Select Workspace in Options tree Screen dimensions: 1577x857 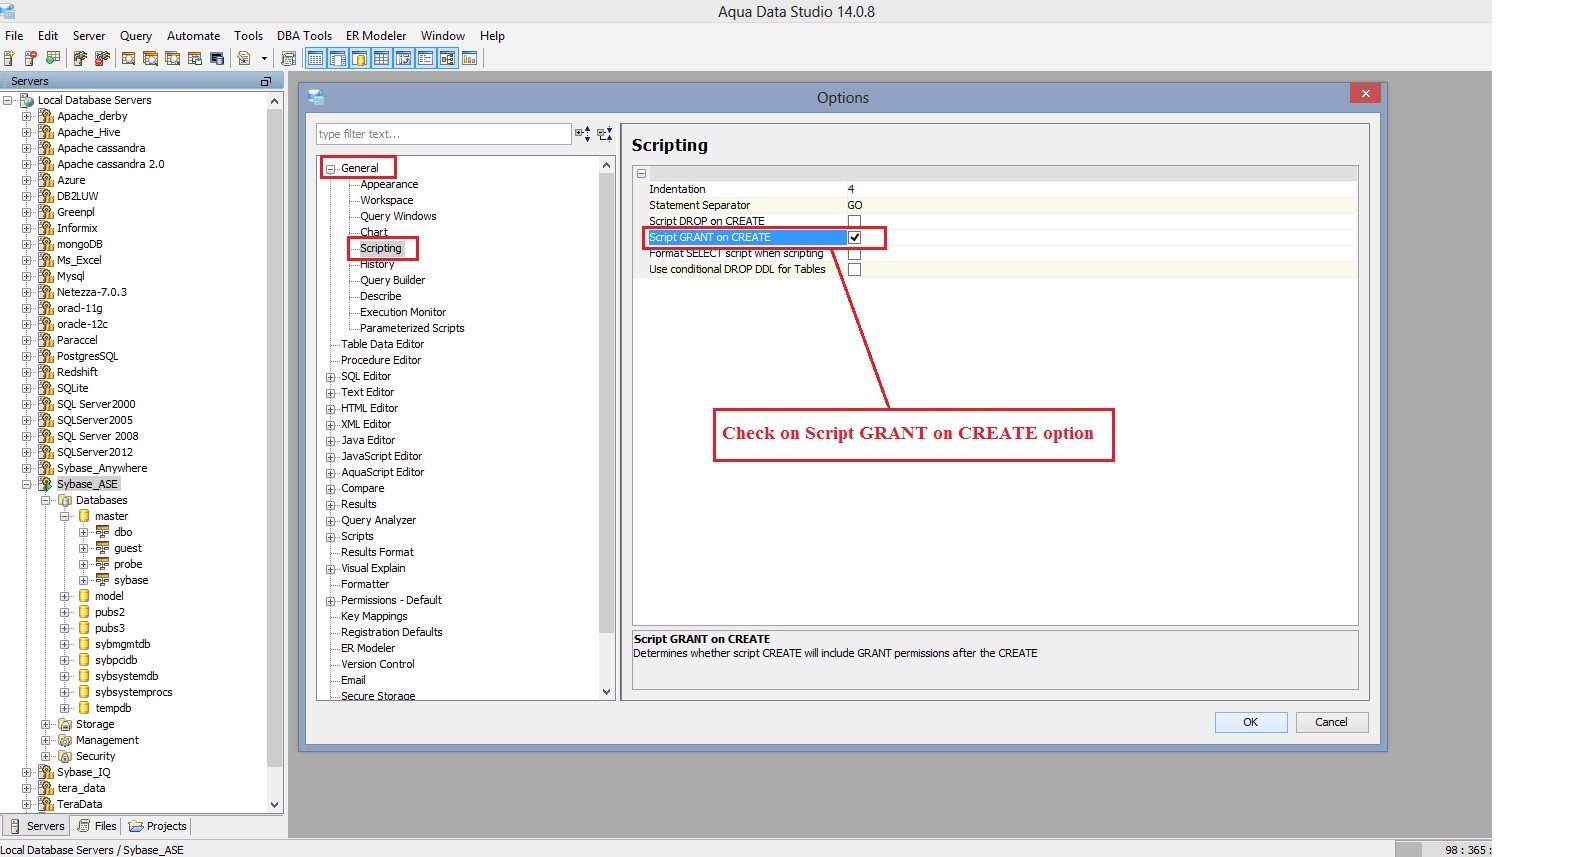[386, 201]
